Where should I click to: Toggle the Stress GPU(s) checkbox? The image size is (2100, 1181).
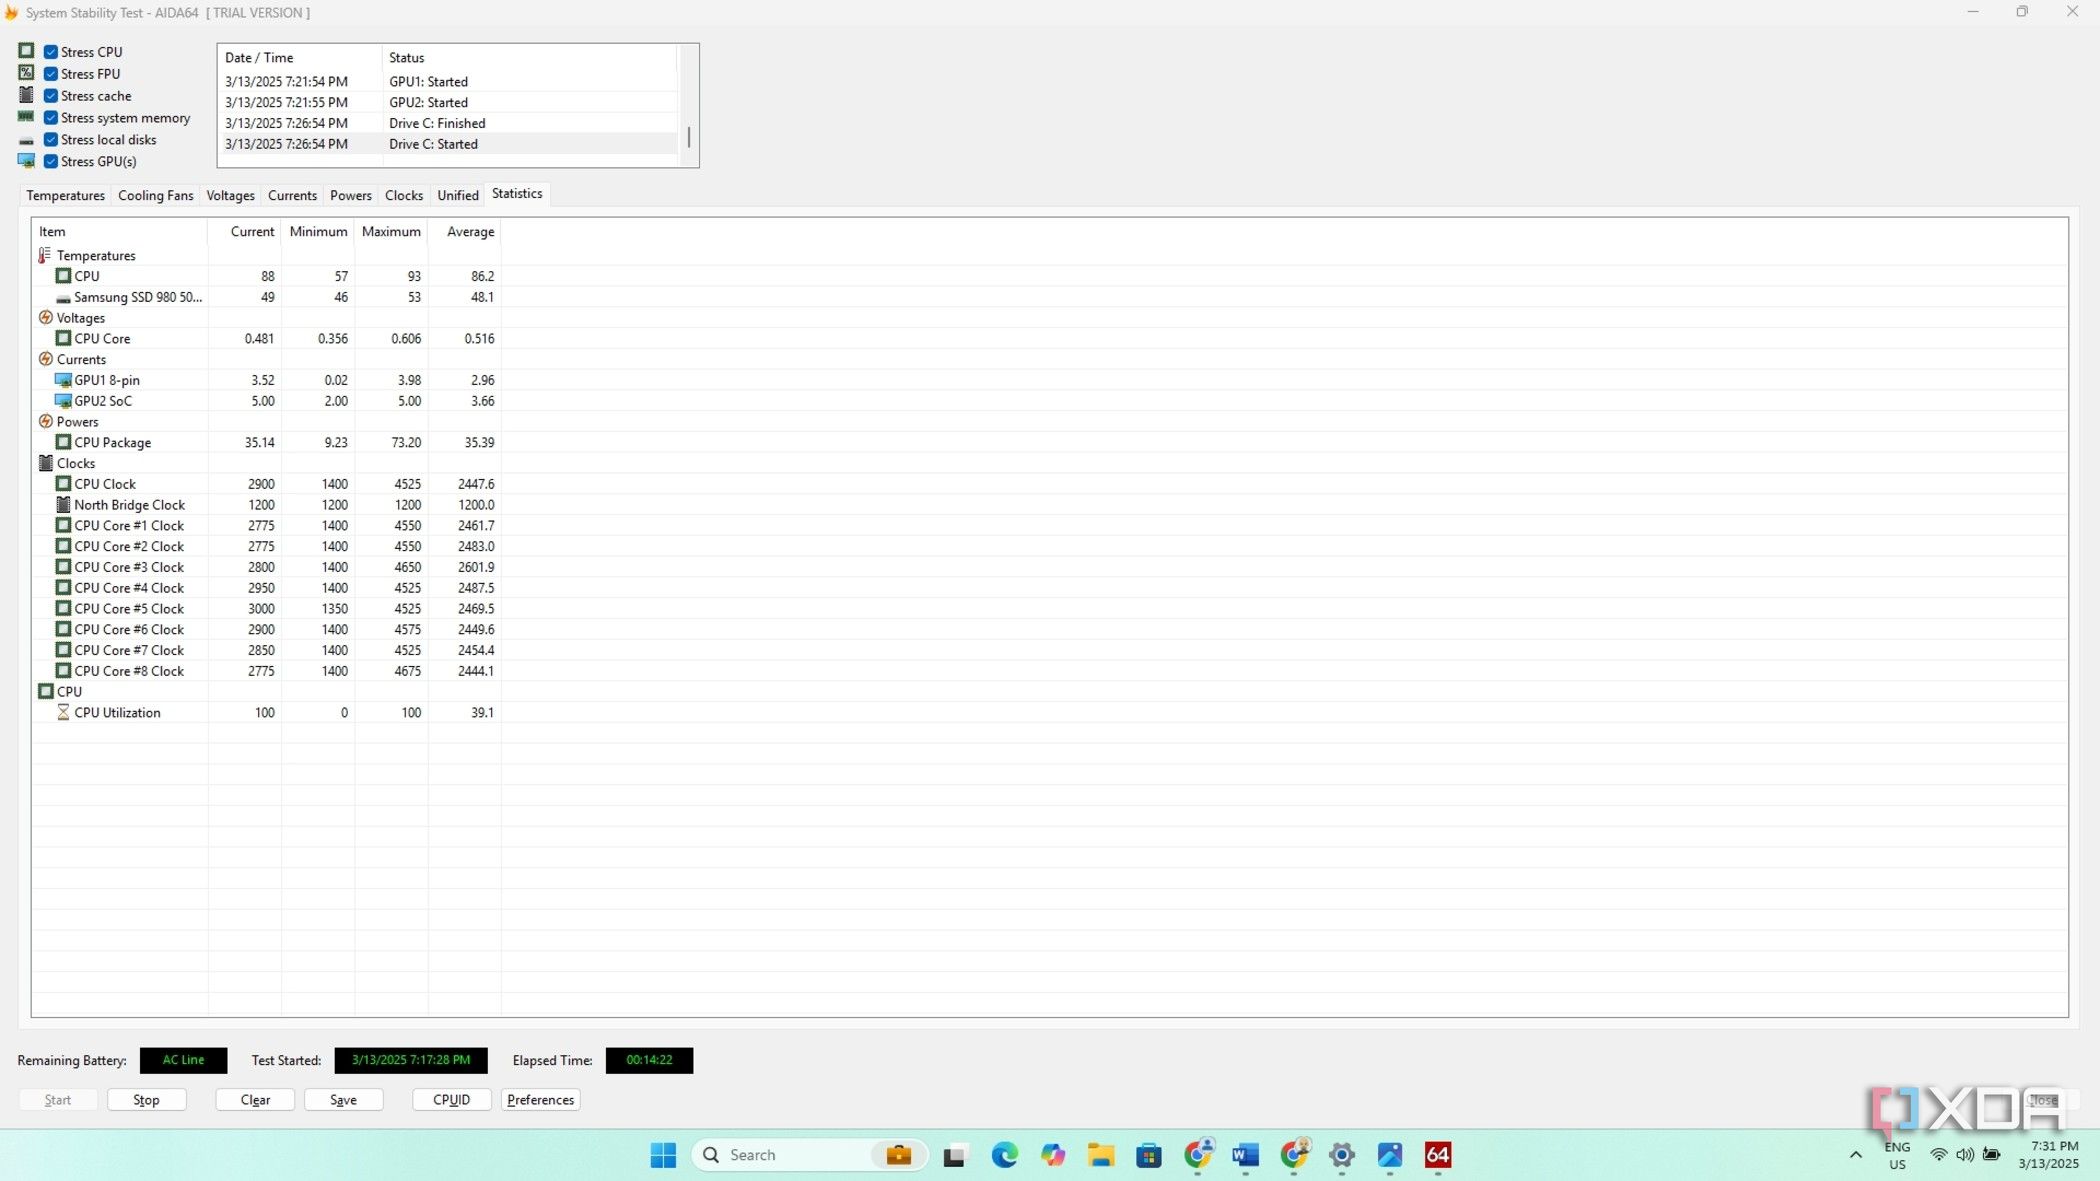pyautogui.click(x=51, y=162)
